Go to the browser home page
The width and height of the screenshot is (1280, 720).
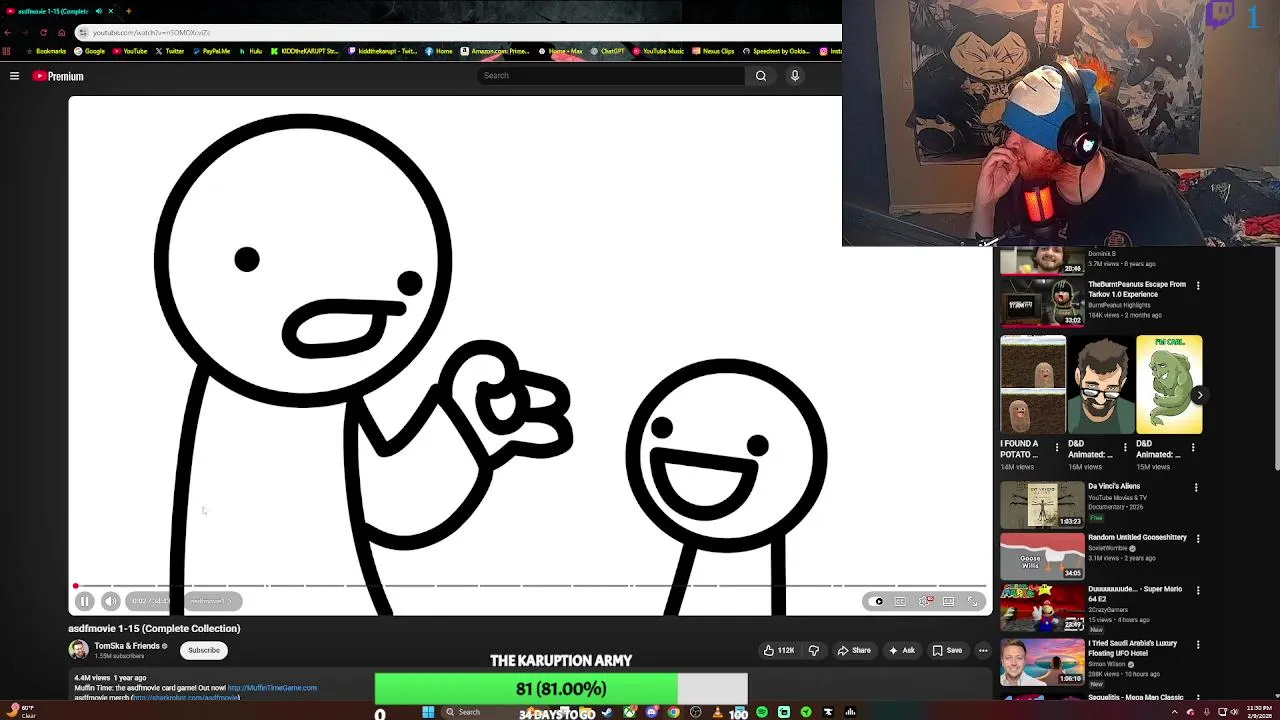coord(62,32)
